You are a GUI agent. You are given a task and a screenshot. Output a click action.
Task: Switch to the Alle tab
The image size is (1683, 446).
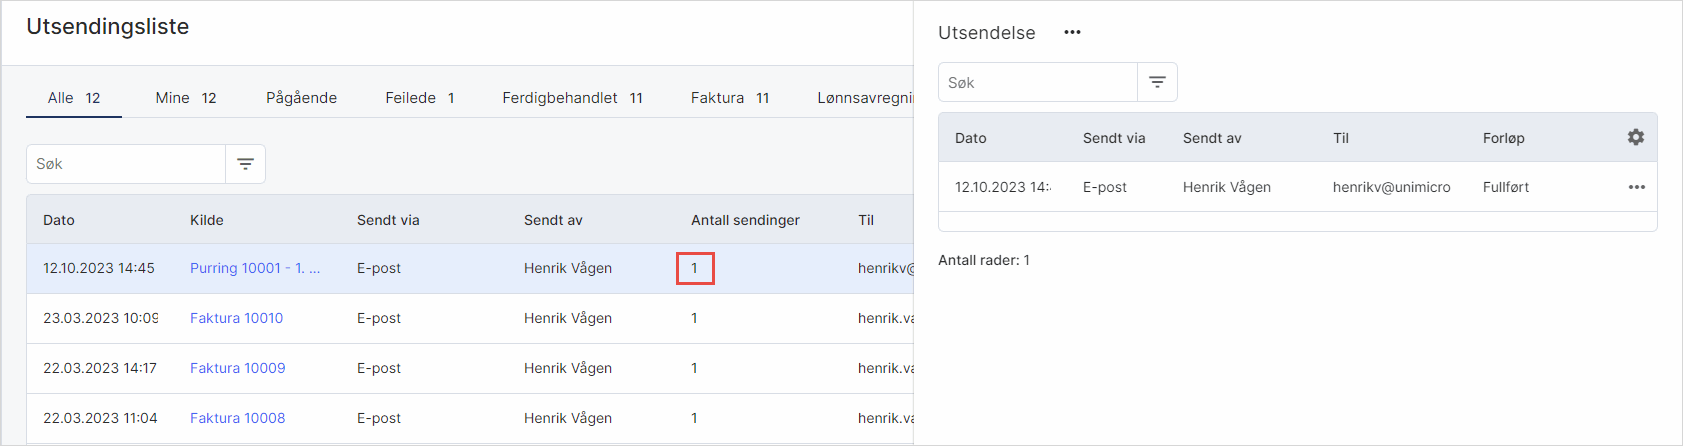coord(73,98)
